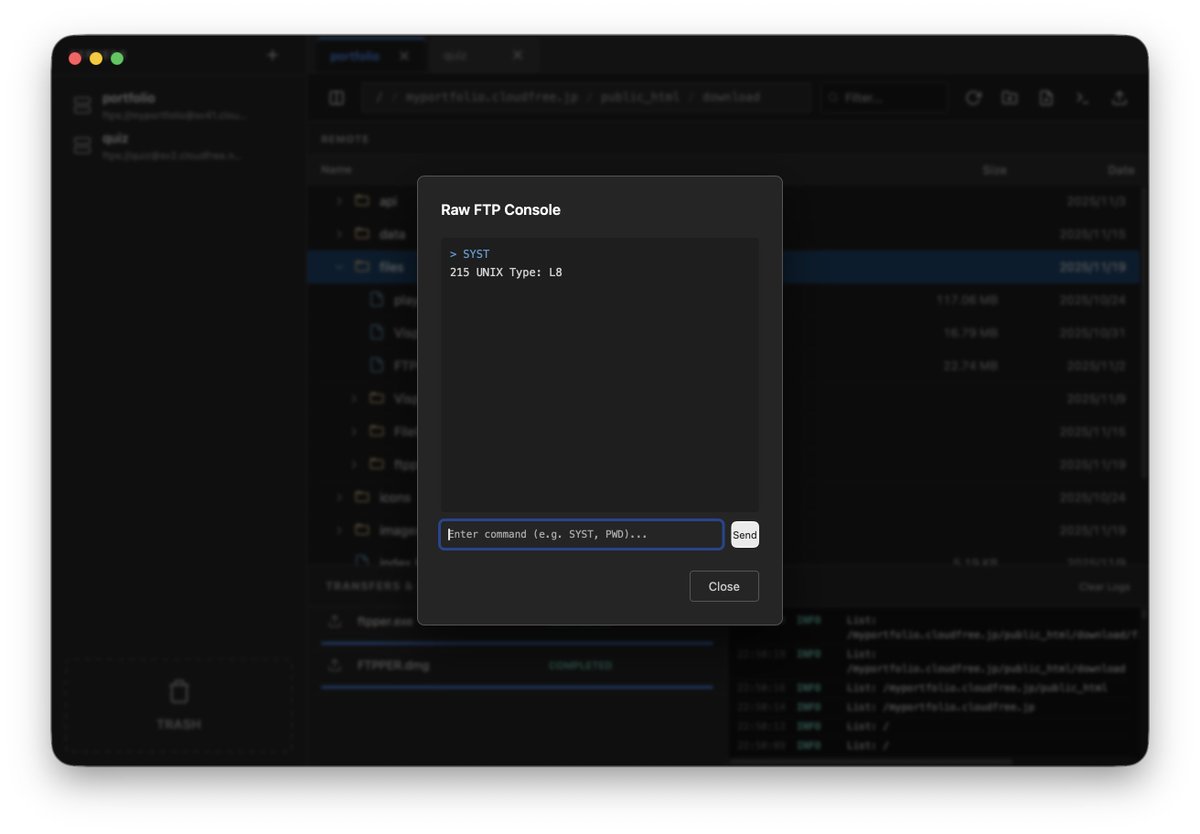Click public_html in the breadcrumb path
Screen dimensions: 1200x834
pos(640,97)
